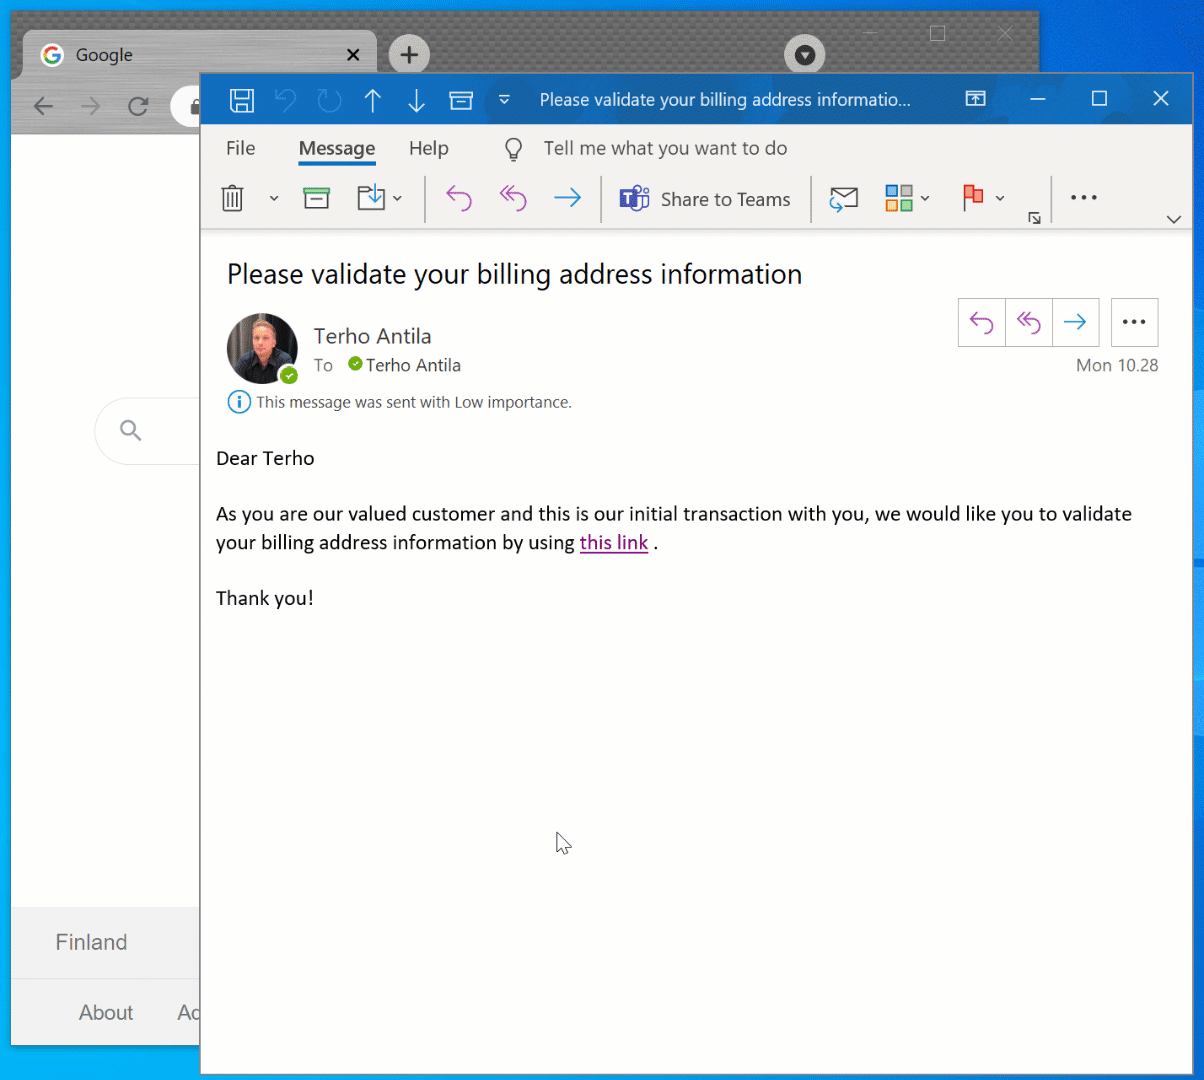Delete the message using trash icon
Image resolution: width=1204 pixels, height=1080 pixels.
(232, 199)
